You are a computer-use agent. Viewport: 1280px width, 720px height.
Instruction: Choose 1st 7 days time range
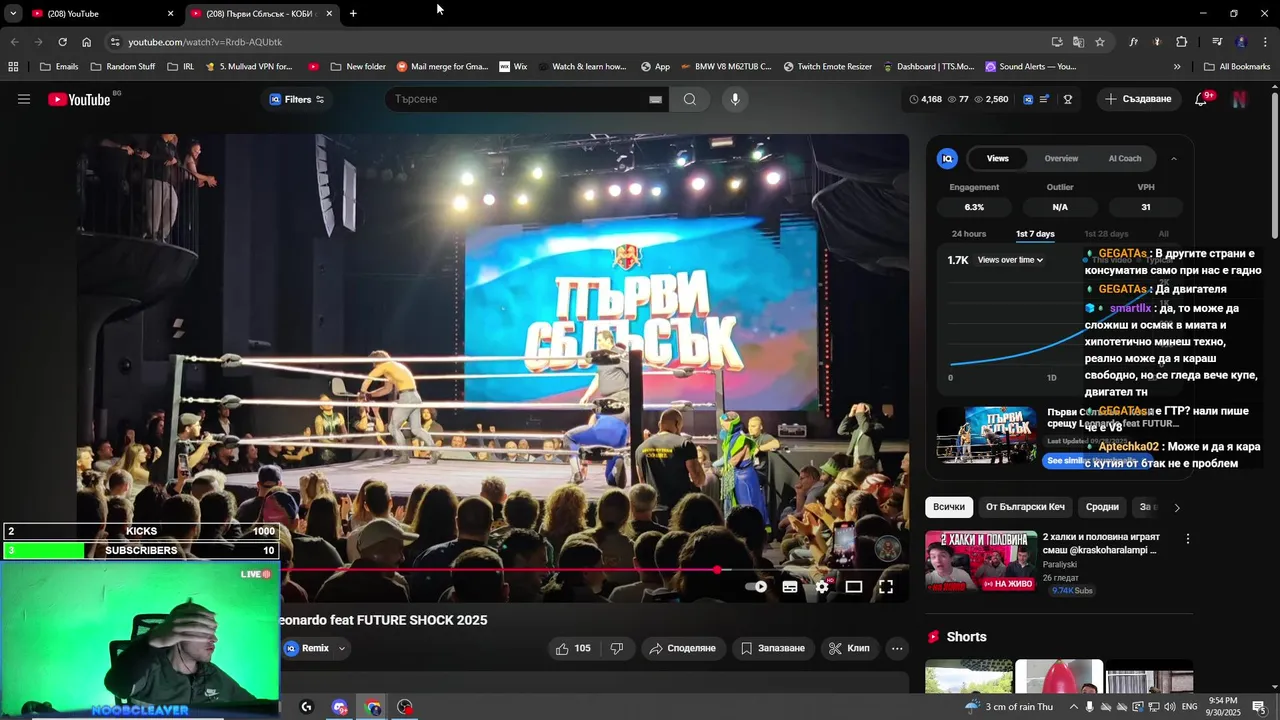(1035, 234)
